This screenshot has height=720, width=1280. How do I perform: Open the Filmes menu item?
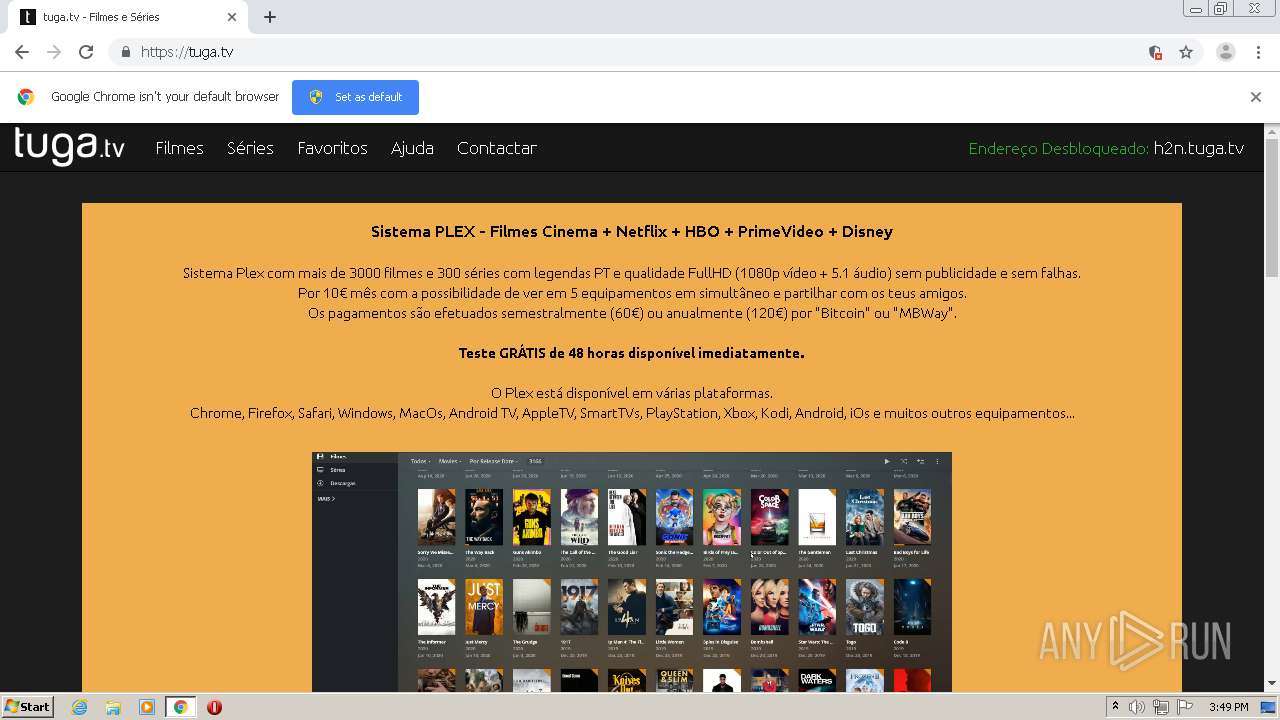[179, 148]
